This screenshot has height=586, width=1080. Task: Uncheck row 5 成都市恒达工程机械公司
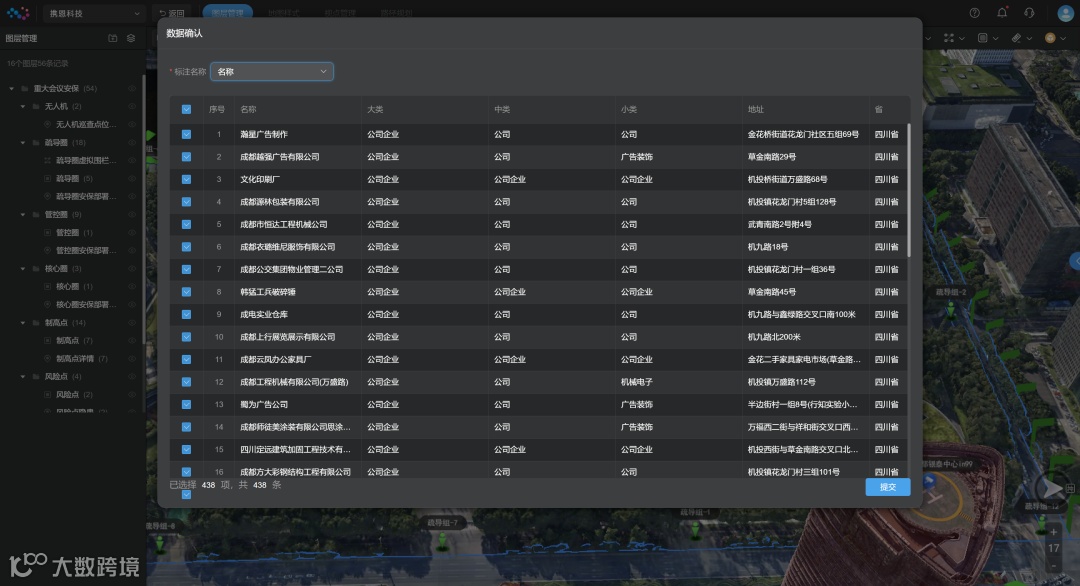point(187,224)
